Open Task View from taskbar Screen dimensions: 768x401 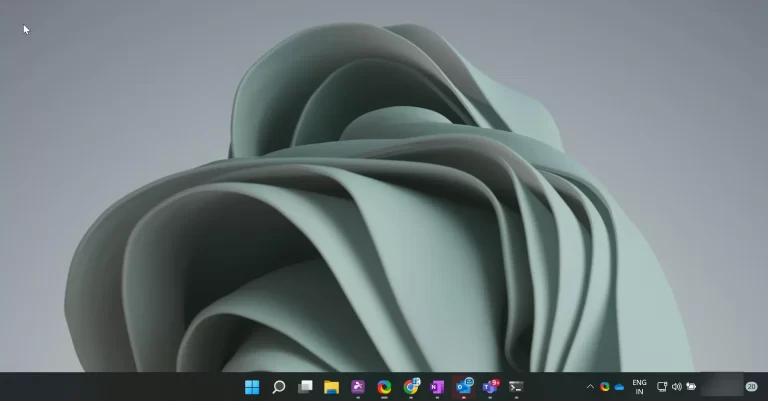[x=305, y=387]
